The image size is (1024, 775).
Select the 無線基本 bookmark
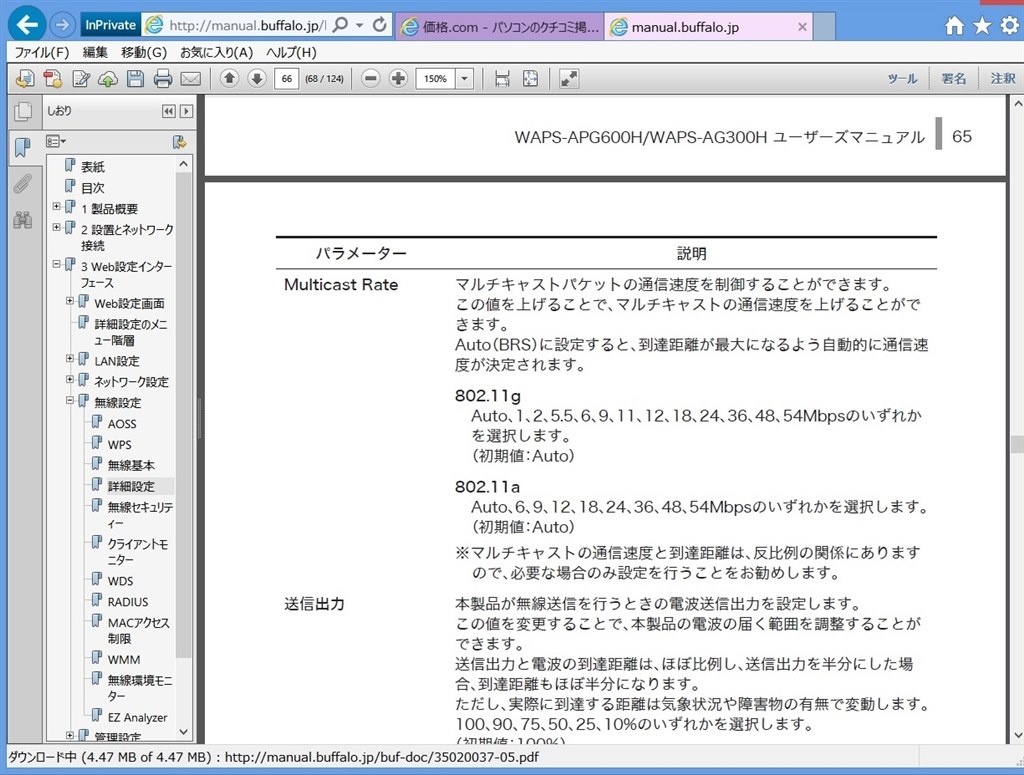[x=131, y=465]
